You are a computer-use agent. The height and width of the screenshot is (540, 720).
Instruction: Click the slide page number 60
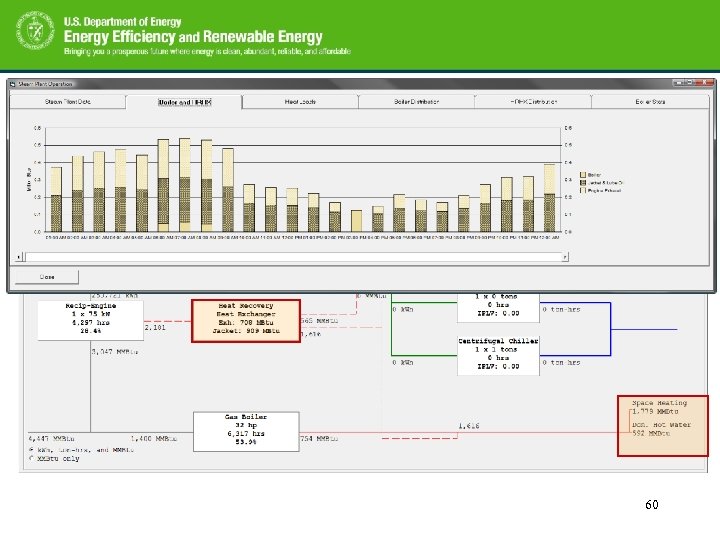tap(652, 505)
